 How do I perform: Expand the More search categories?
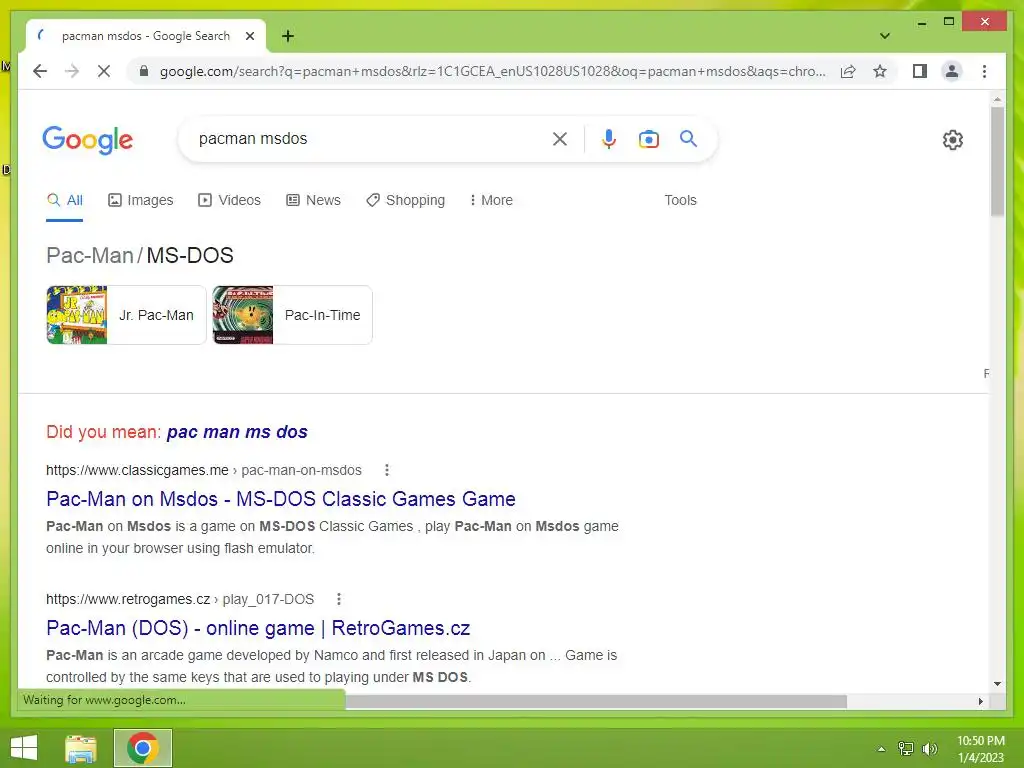(x=491, y=200)
